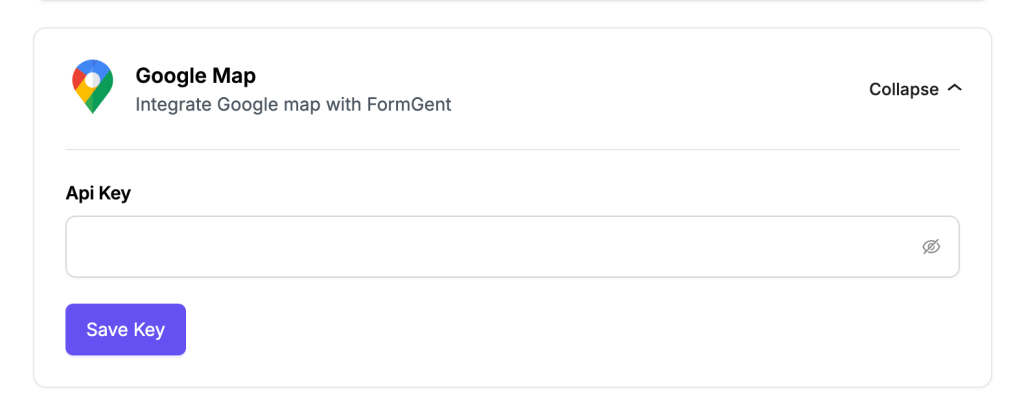Screen dimensions: 1024x404
Task: Click the Google Map integration card header
Action: pyautogui.click(x=512, y=87)
